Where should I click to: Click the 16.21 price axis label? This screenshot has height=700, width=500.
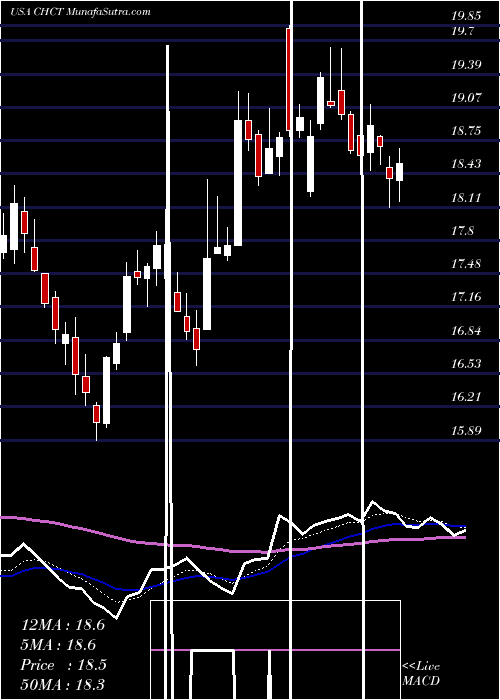click(x=466, y=397)
